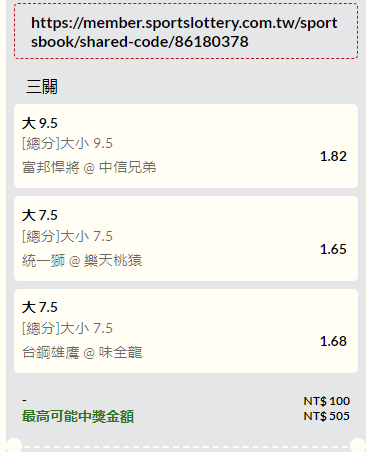Viewport: 367px width, 452px height.
Task: Click the 大 7.5 title above 統一獅
Action: click(40, 215)
